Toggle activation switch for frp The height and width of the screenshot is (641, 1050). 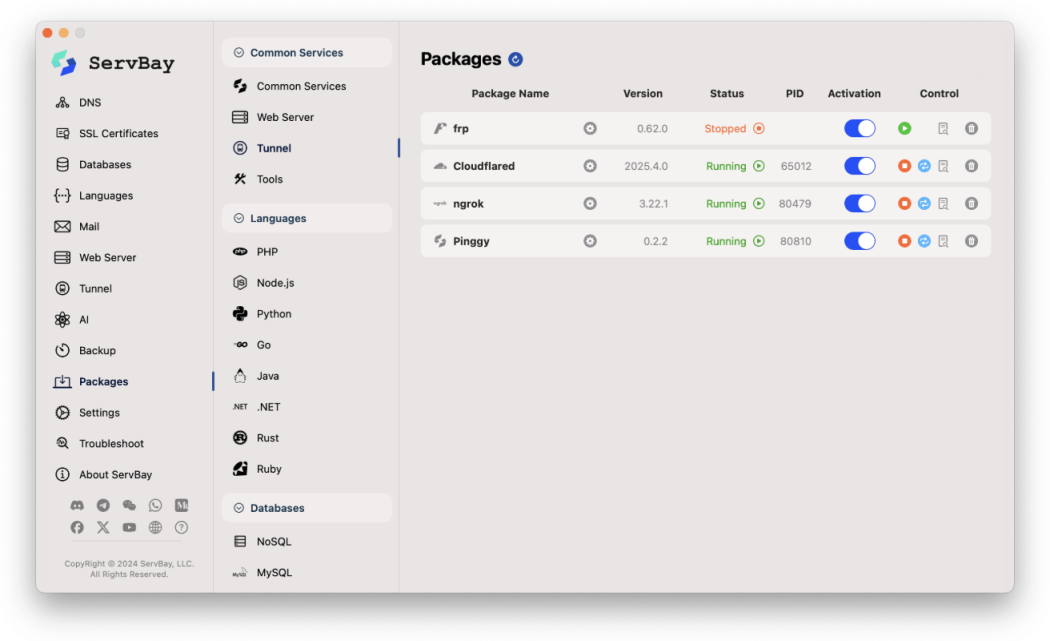[x=859, y=129]
